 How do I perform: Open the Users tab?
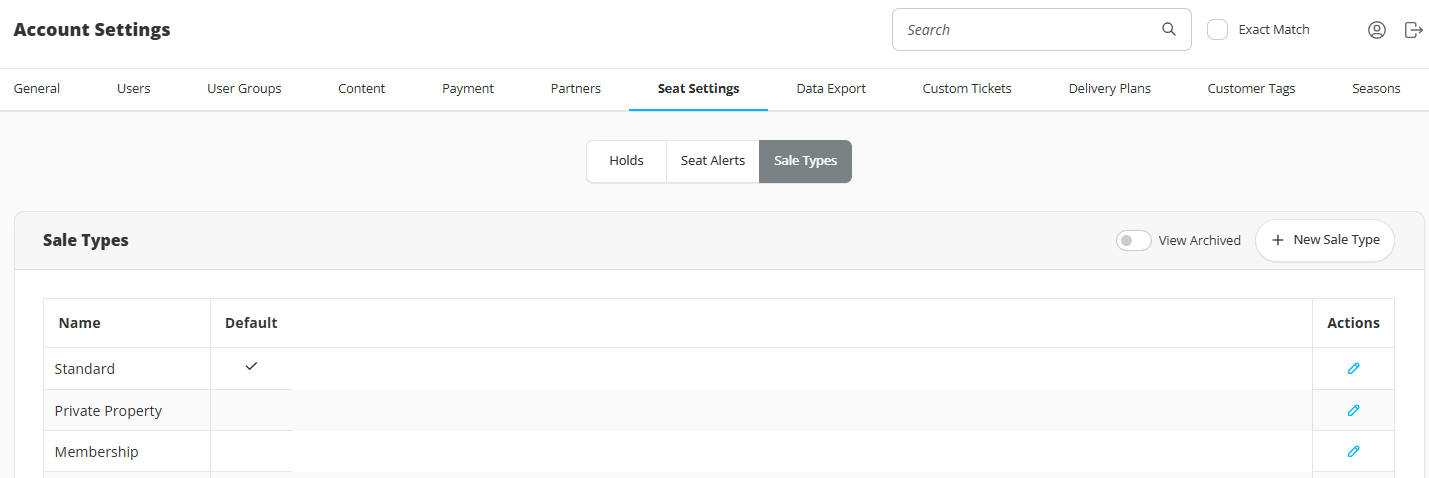(133, 88)
